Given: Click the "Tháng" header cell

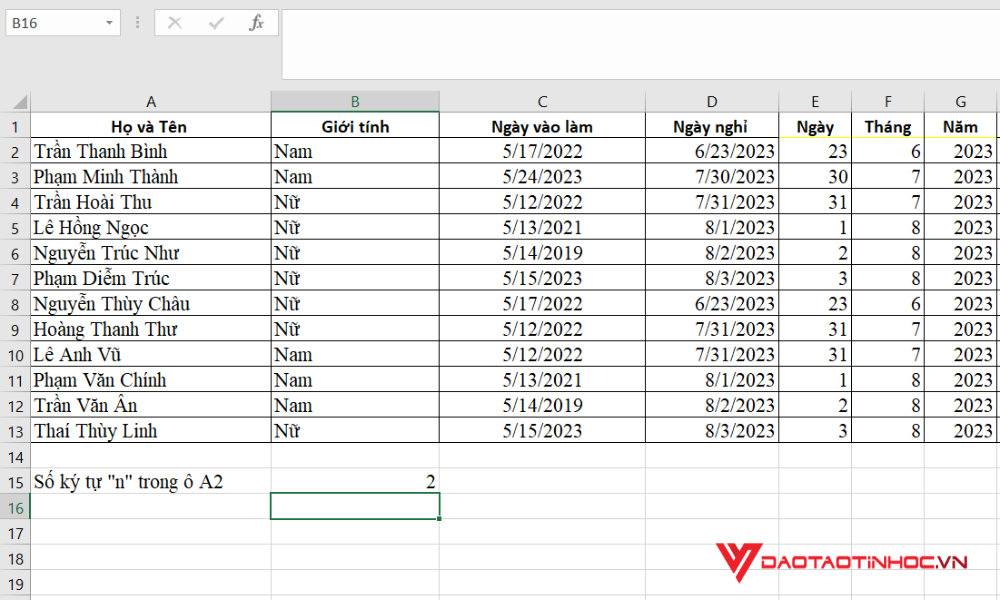Looking at the screenshot, I should (x=888, y=126).
